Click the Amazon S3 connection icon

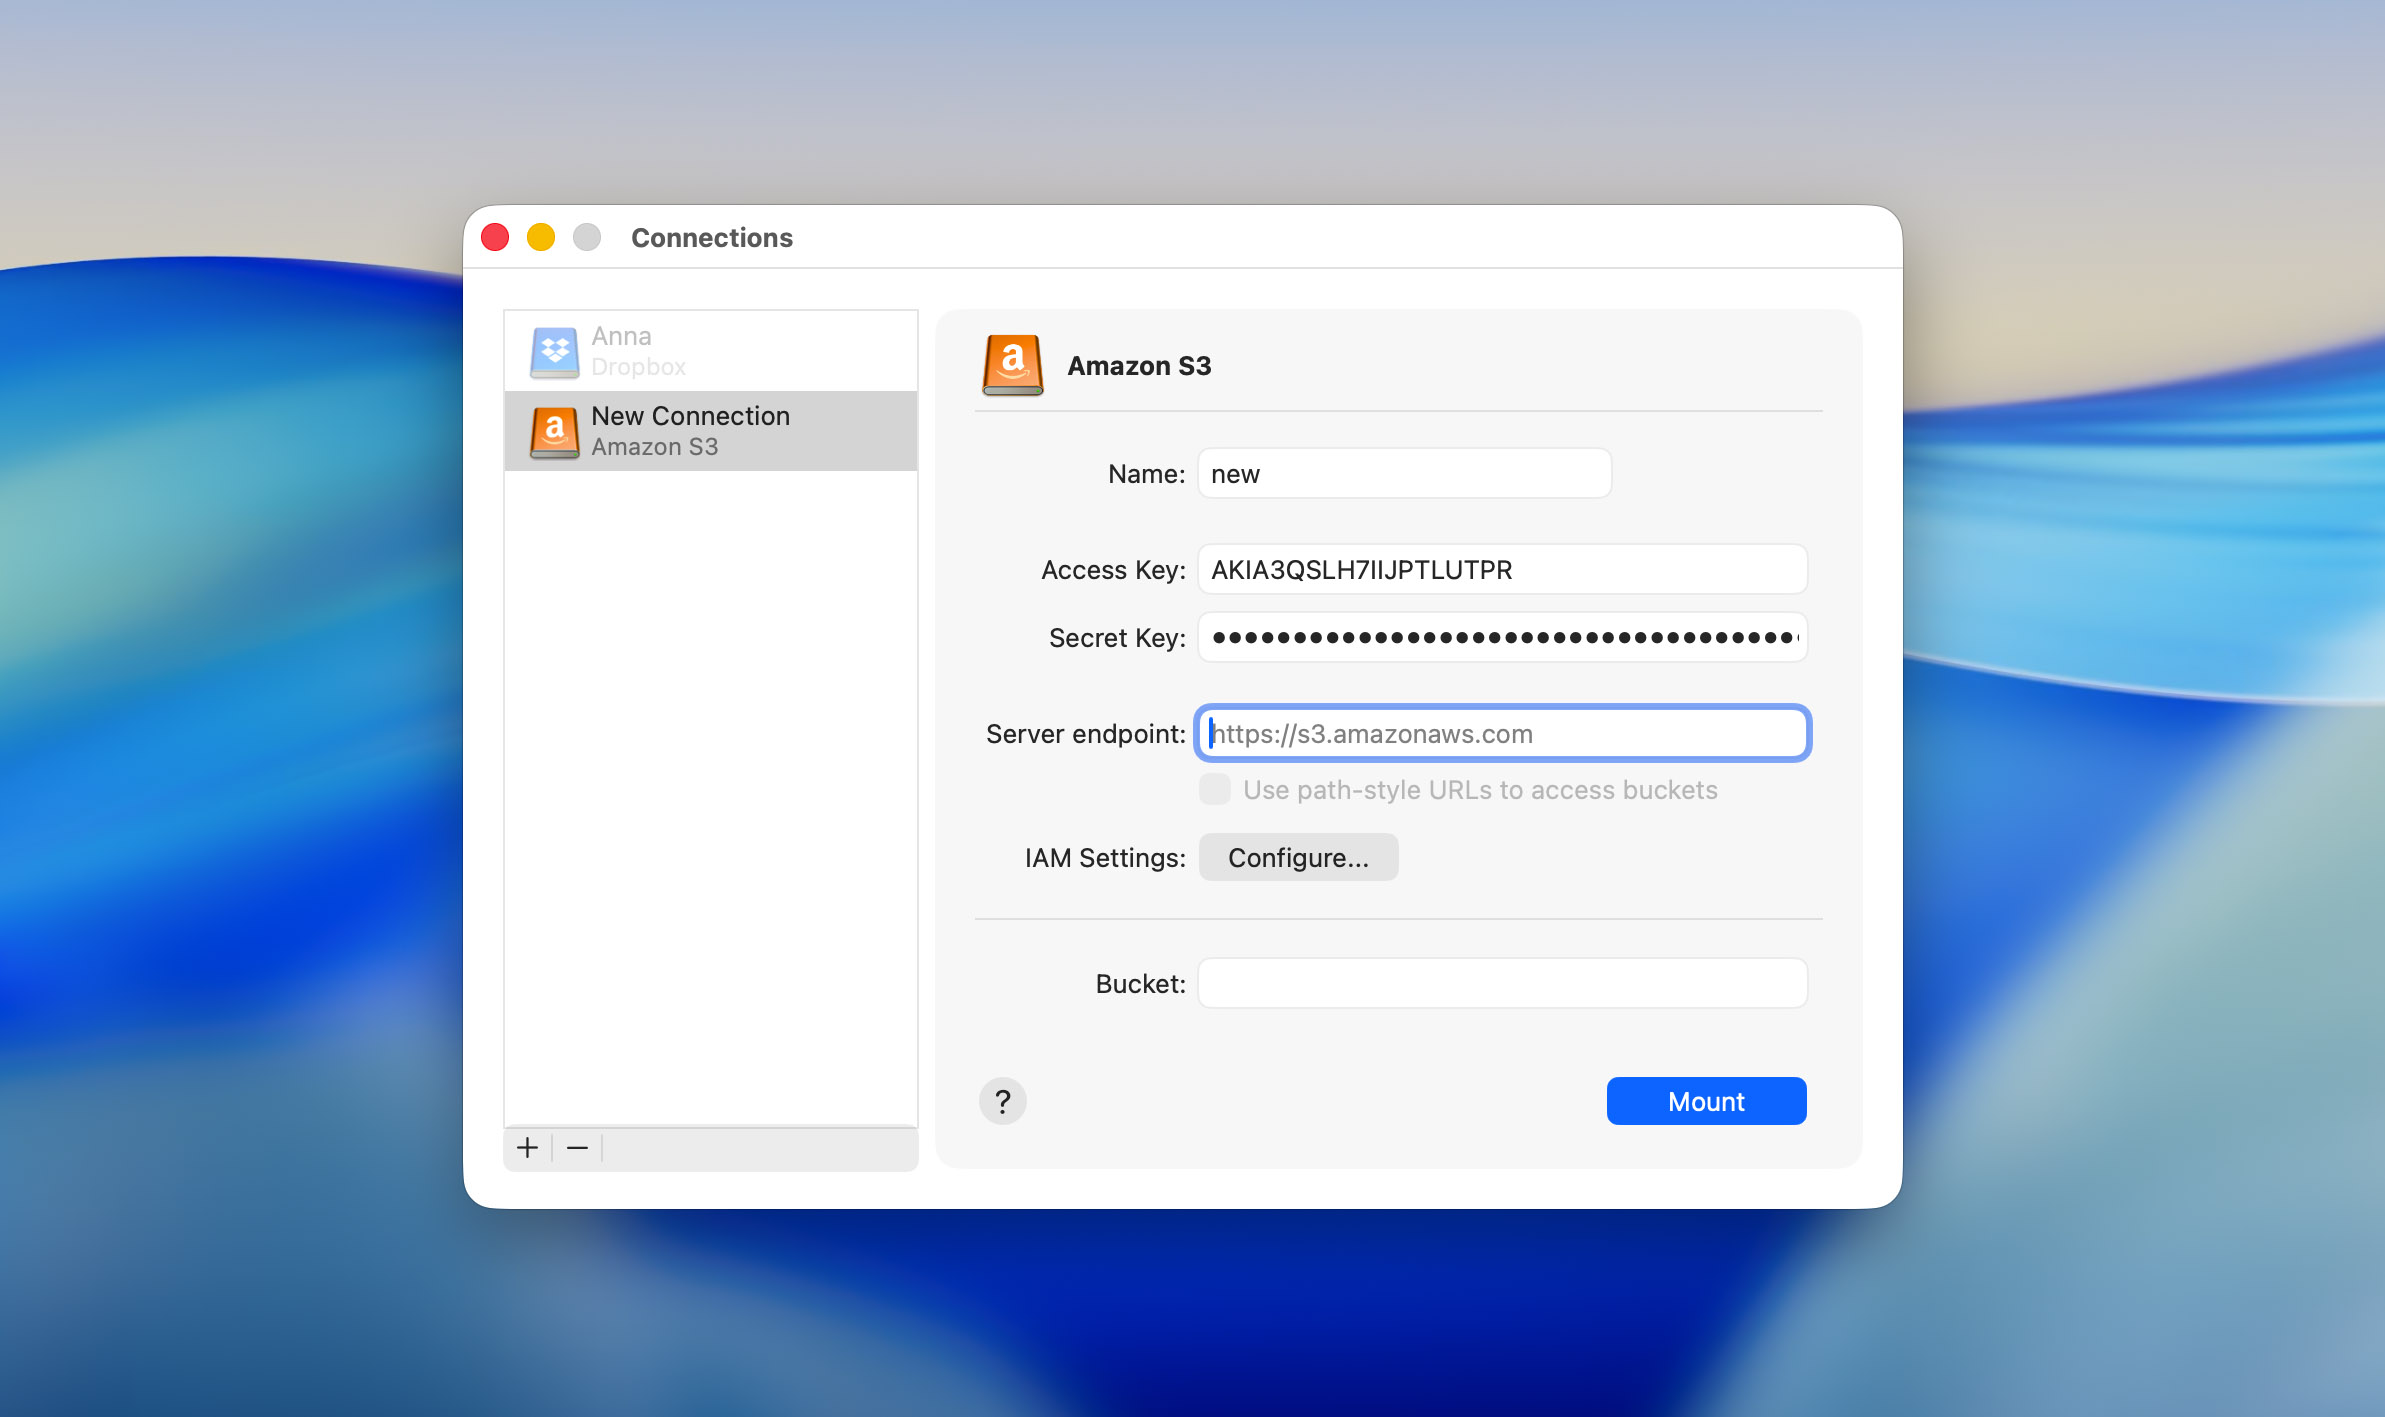[x=556, y=430]
